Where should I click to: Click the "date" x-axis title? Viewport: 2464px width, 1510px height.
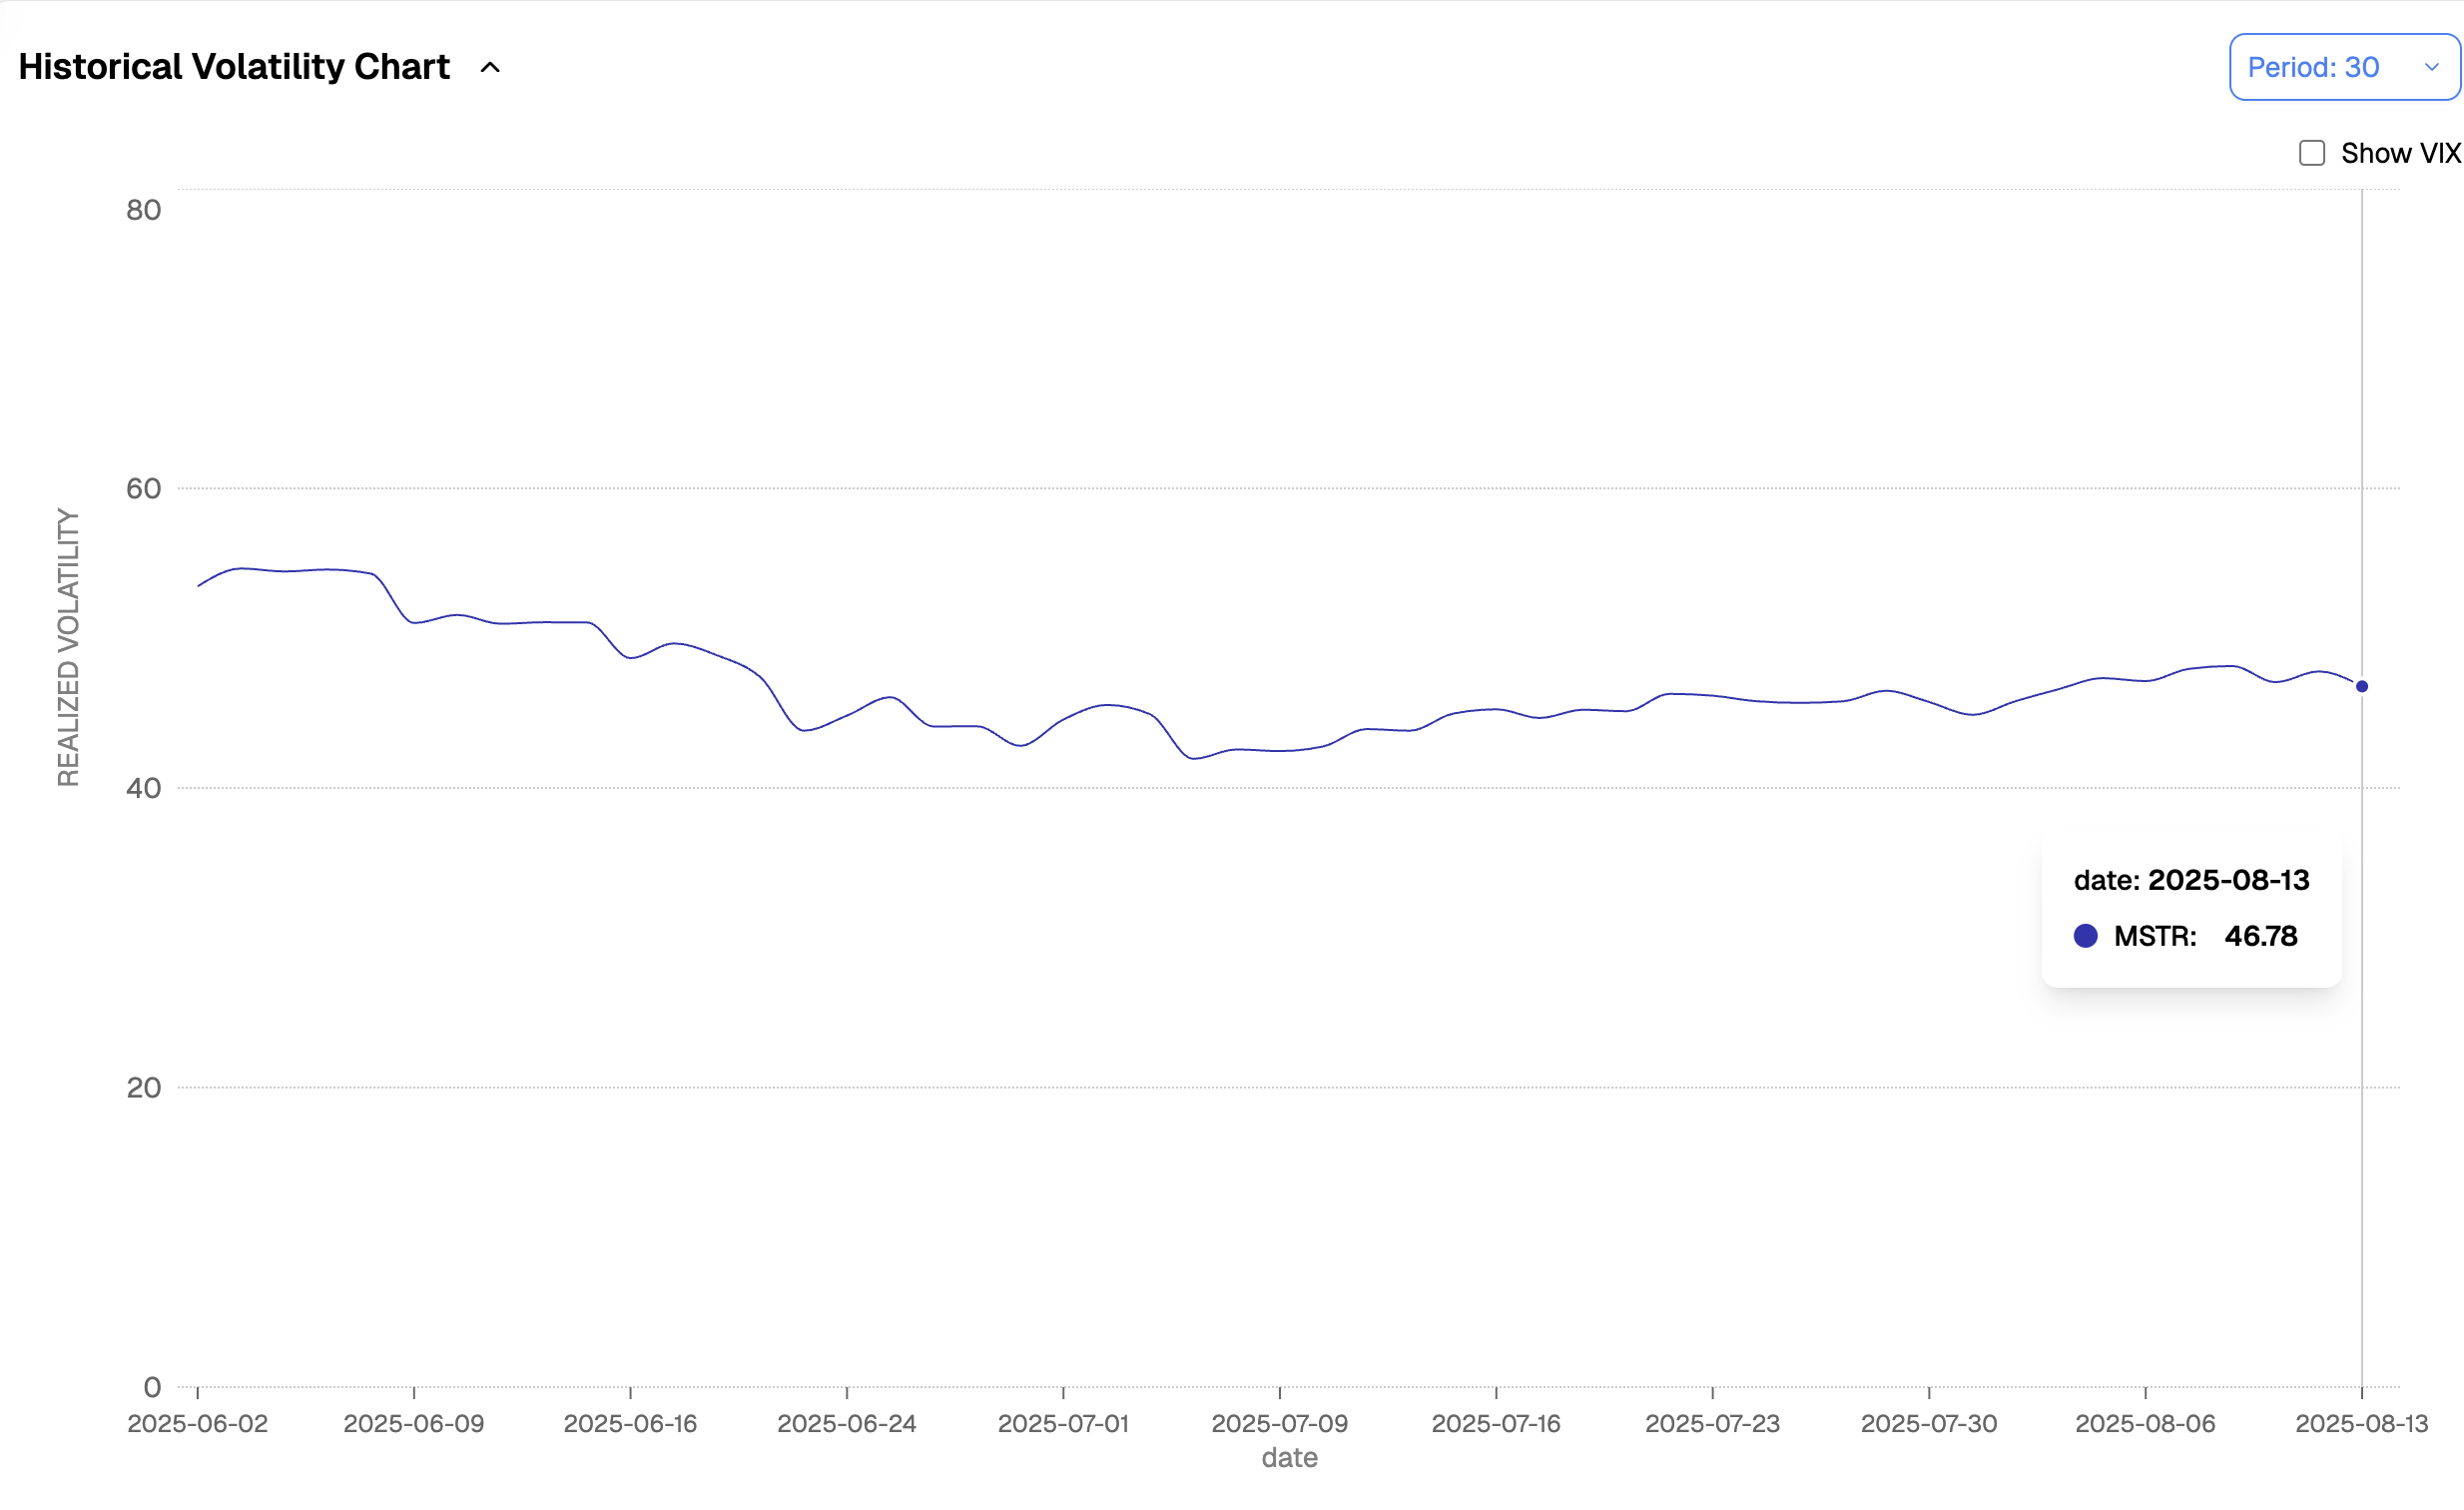pos(1289,1457)
